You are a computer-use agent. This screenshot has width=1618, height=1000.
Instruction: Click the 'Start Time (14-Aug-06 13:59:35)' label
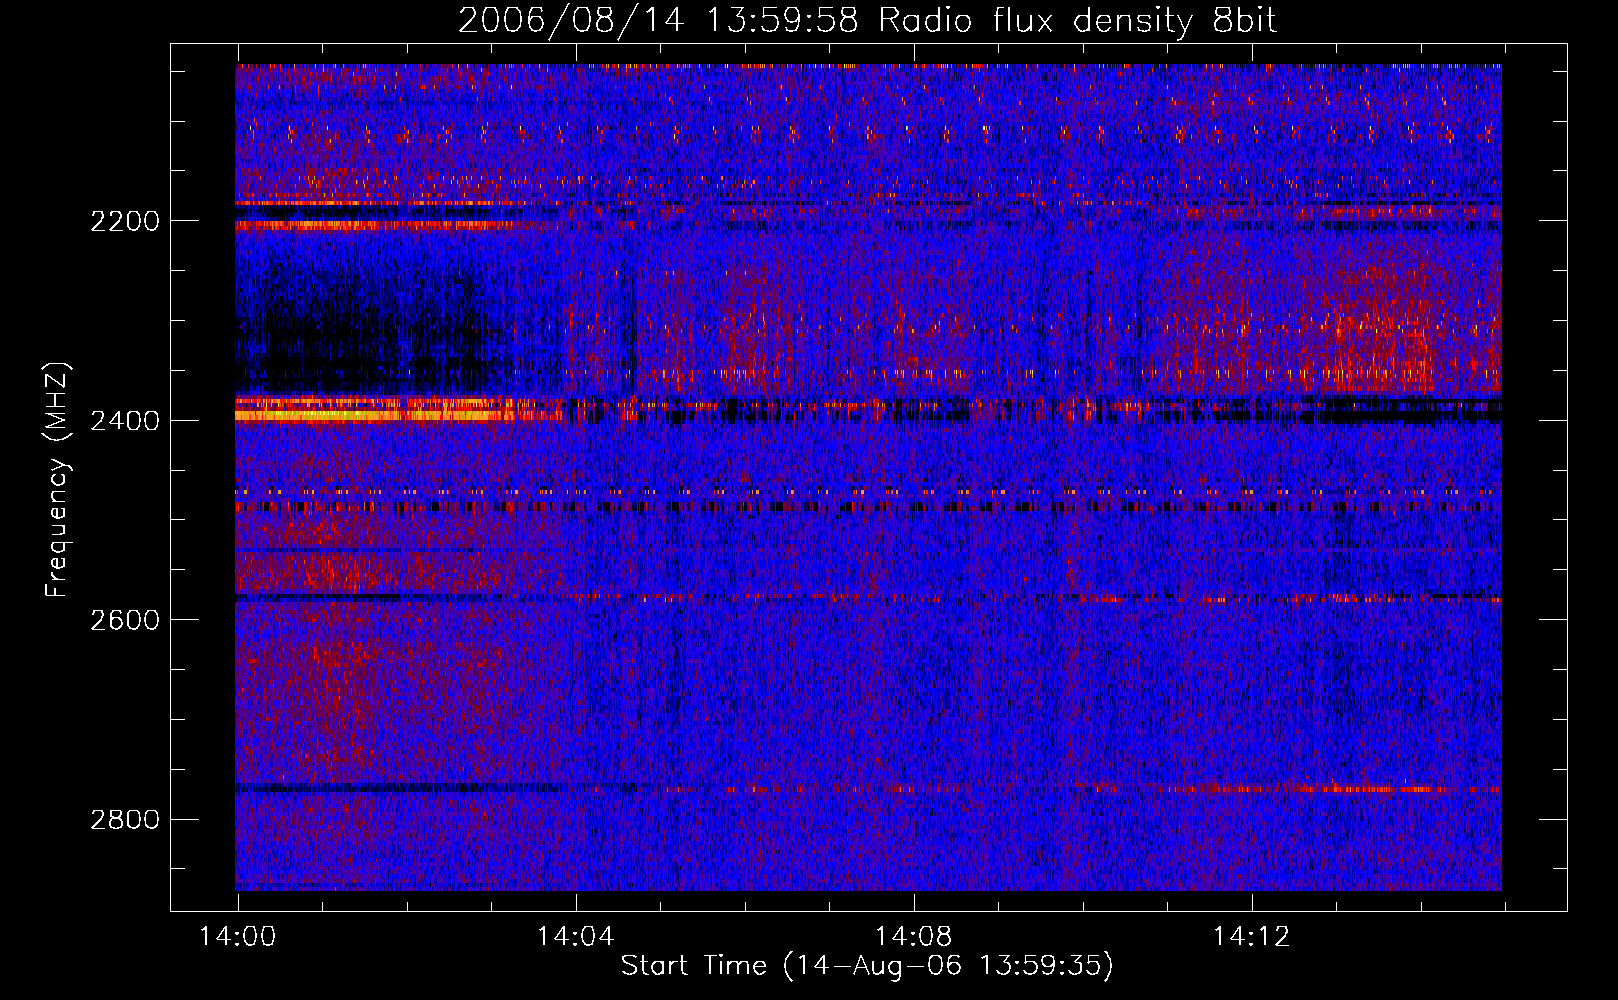(867, 966)
